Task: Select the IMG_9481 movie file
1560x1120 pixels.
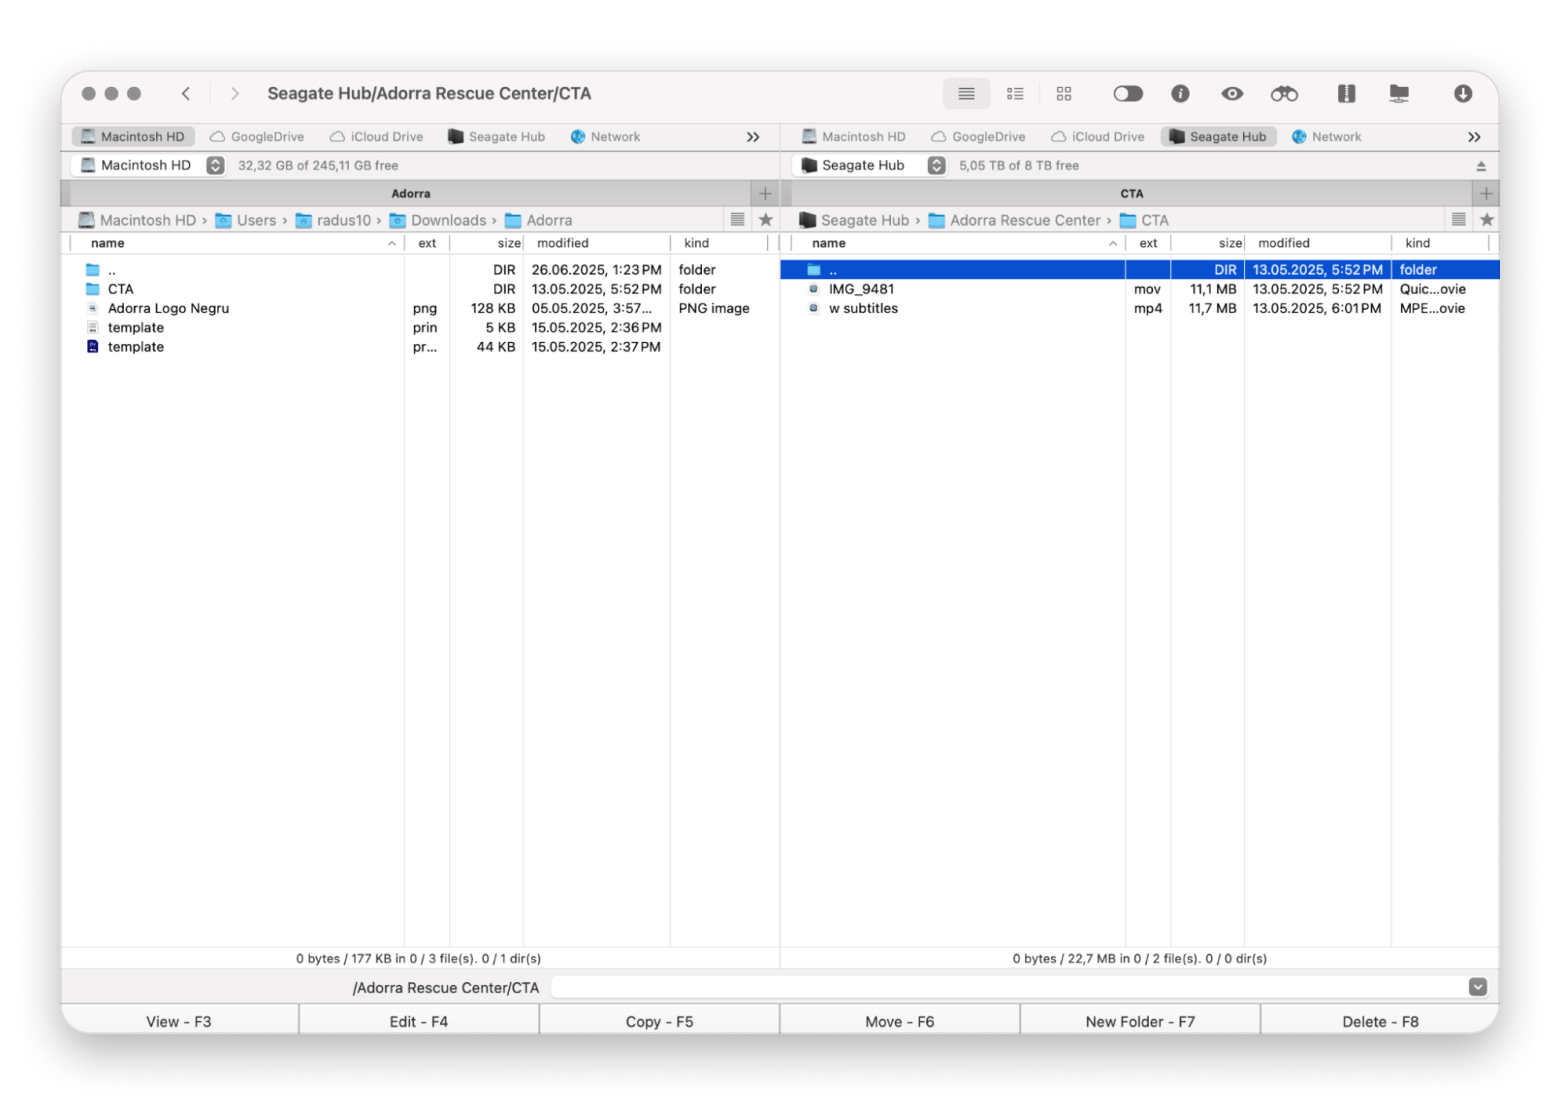Action: click(x=861, y=289)
